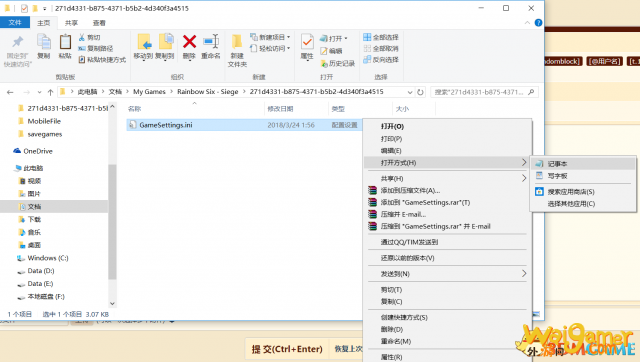
Task: Click the Cut (剪切) ribbon item
Action: pos(89,38)
